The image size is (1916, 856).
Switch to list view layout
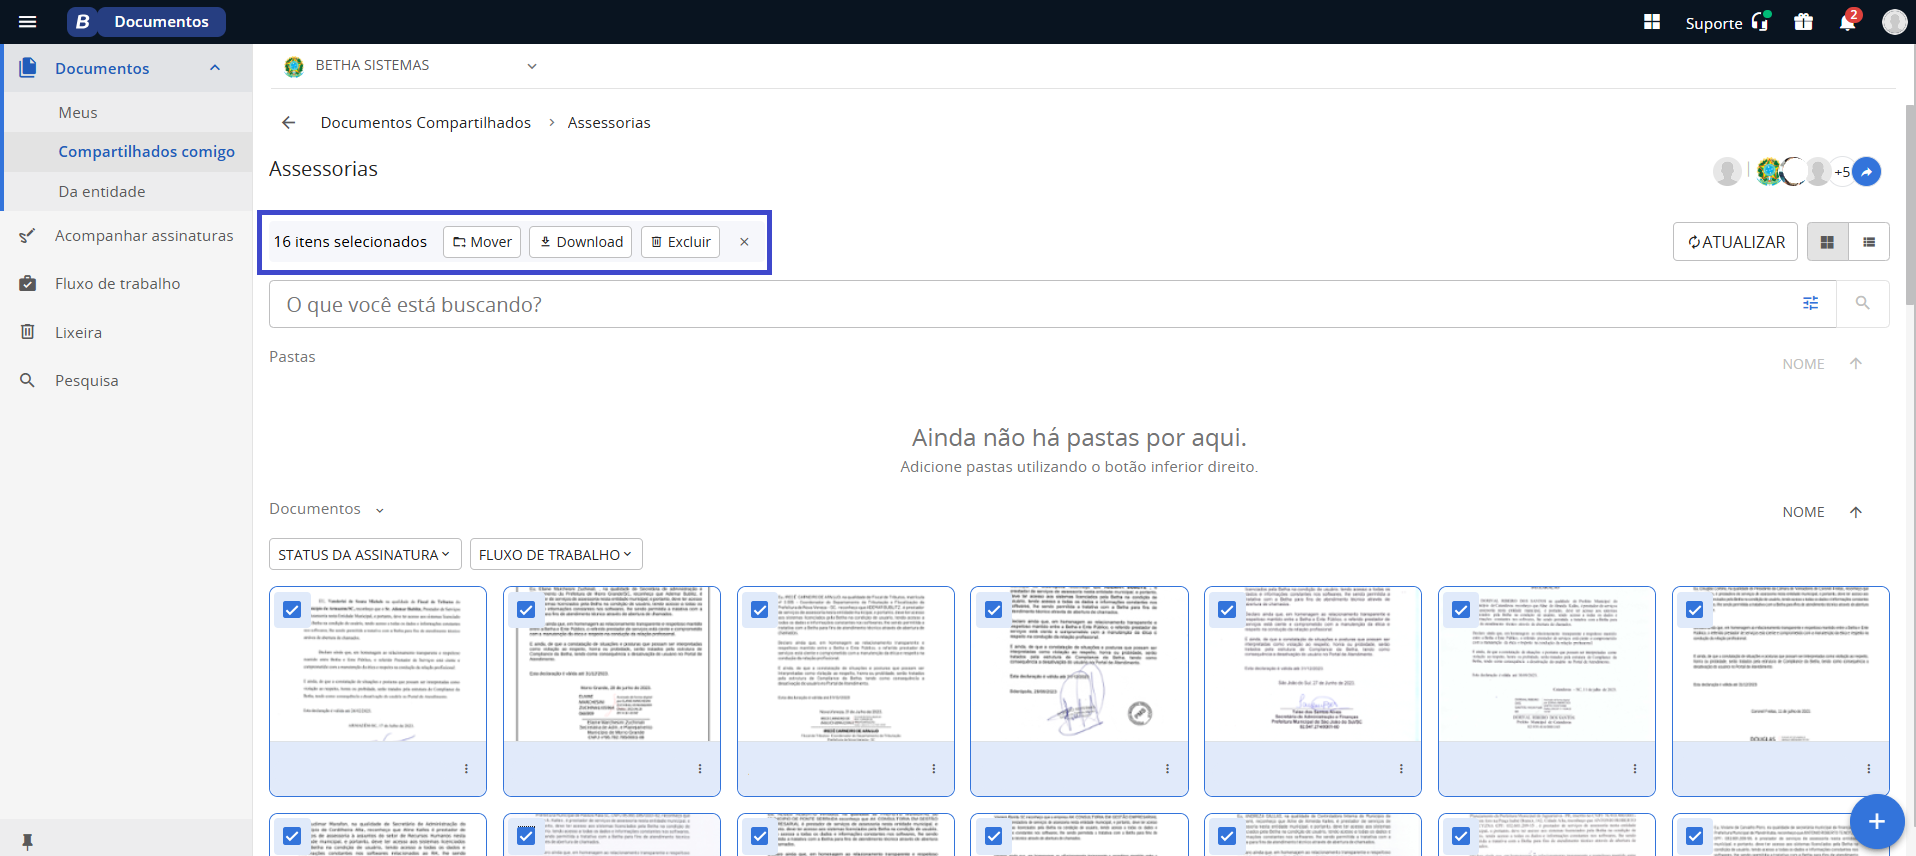(1868, 242)
